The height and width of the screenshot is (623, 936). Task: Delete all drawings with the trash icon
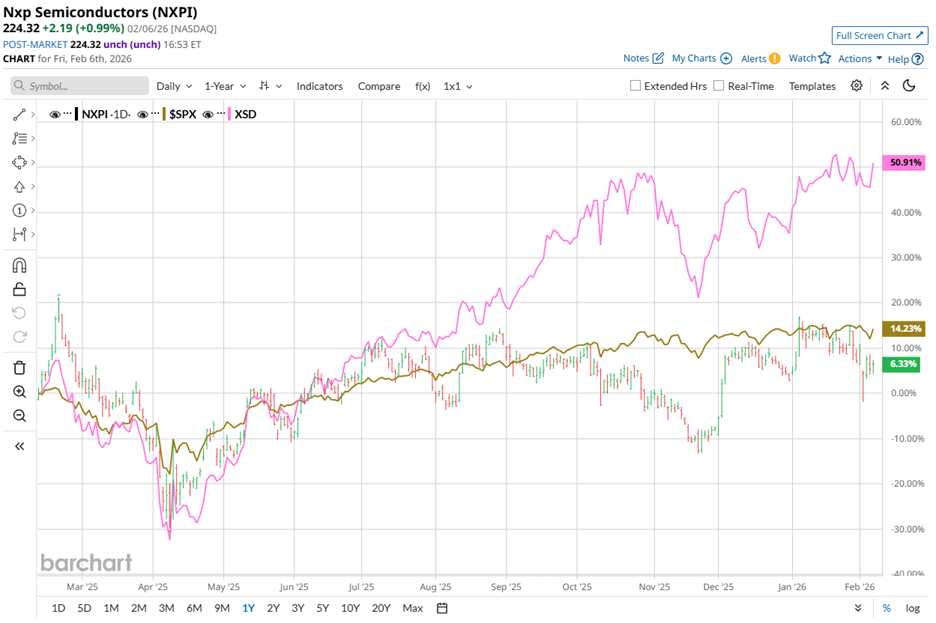pyautogui.click(x=19, y=366)
